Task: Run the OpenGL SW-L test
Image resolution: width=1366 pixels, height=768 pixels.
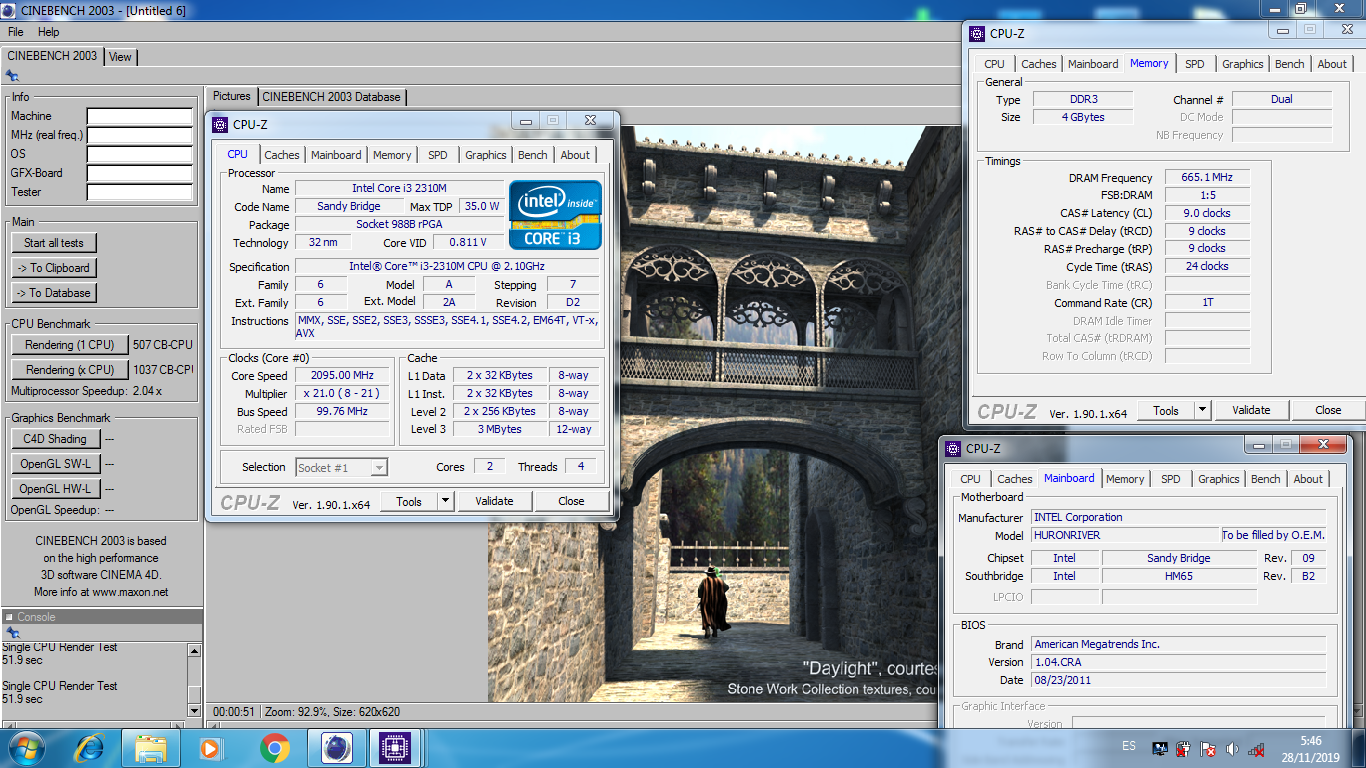Action: click(x=56, y=464)
